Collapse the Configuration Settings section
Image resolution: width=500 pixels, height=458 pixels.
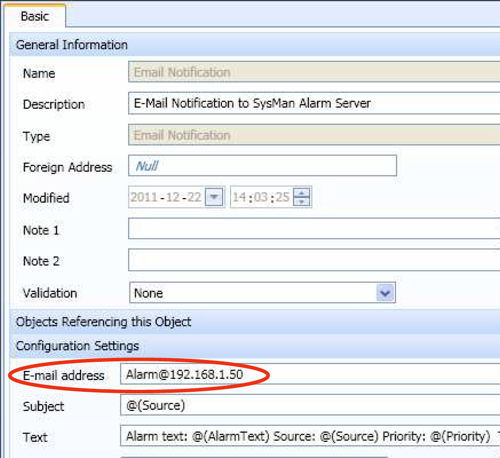point(255,346)
